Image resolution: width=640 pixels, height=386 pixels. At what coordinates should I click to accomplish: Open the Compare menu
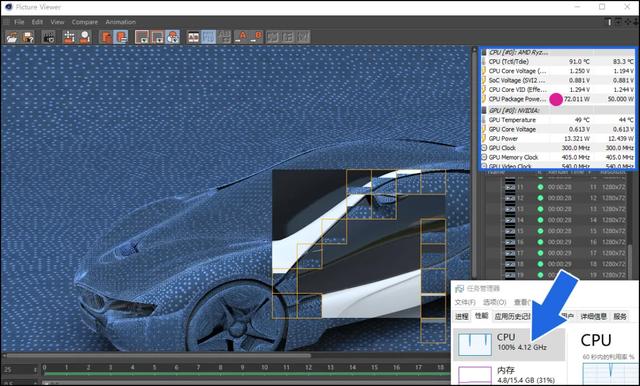click(x=85, y=22)
